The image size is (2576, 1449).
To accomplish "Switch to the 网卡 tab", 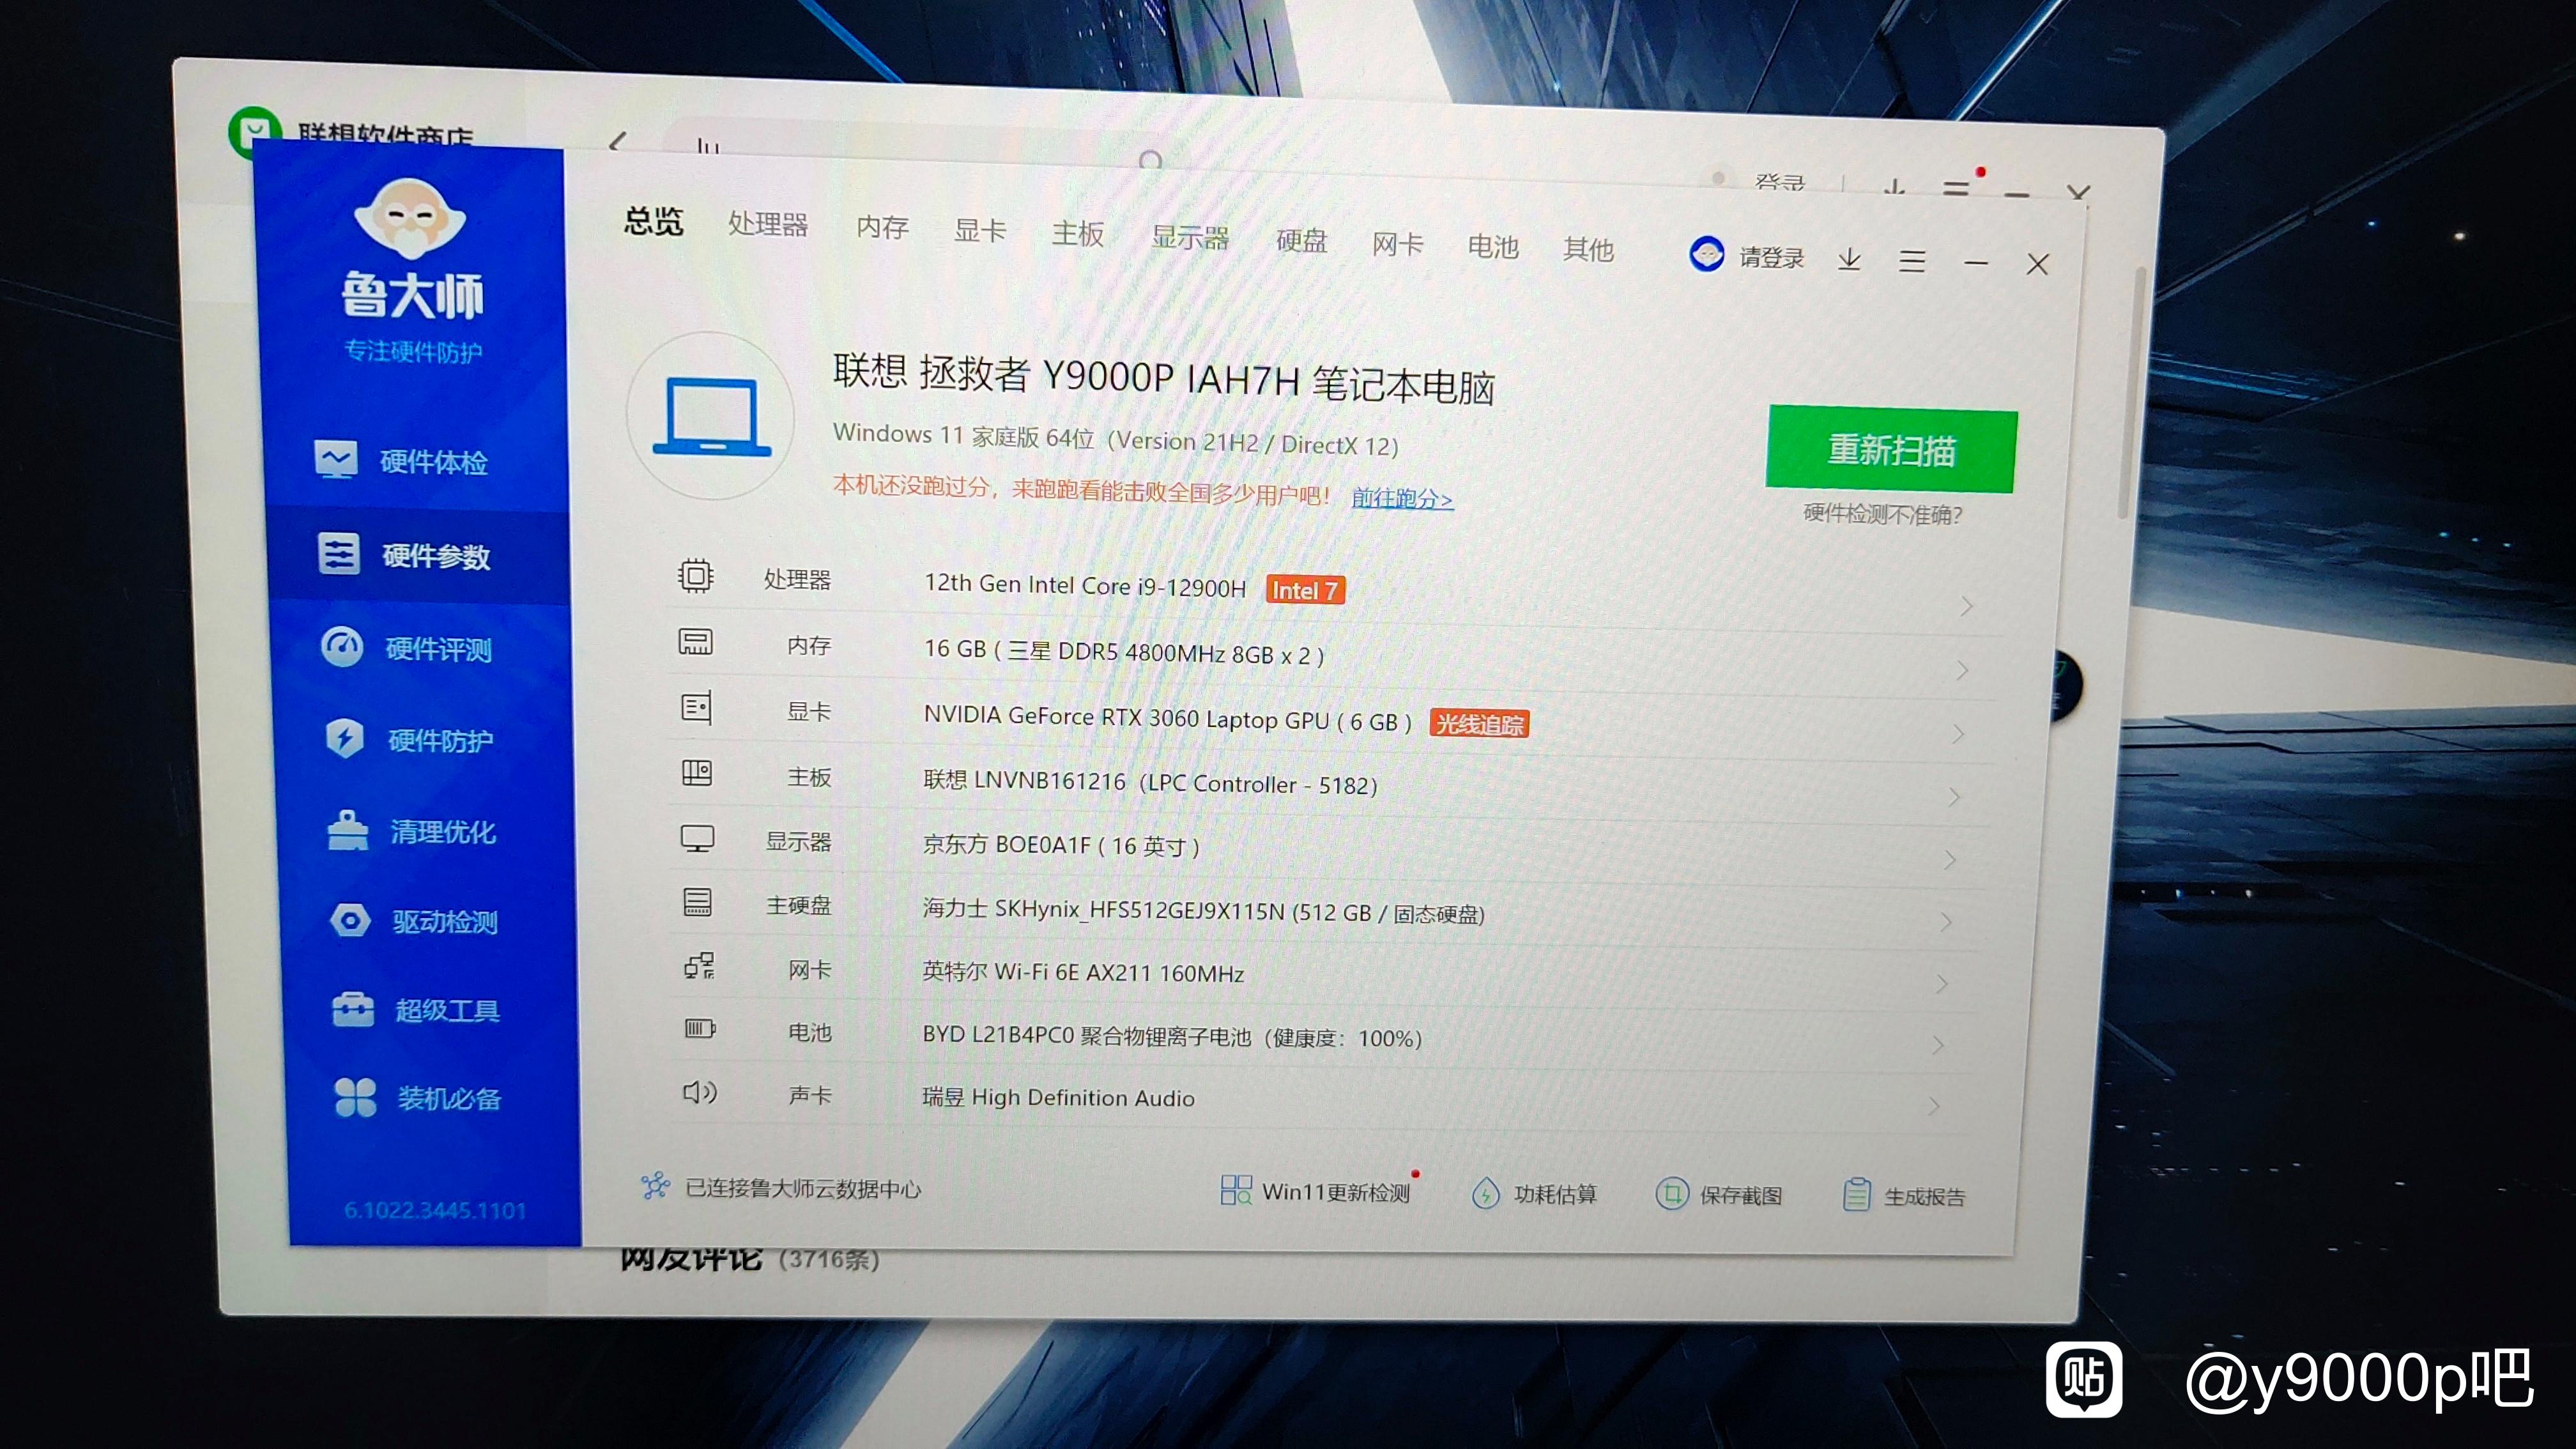I will (1398, 244).
